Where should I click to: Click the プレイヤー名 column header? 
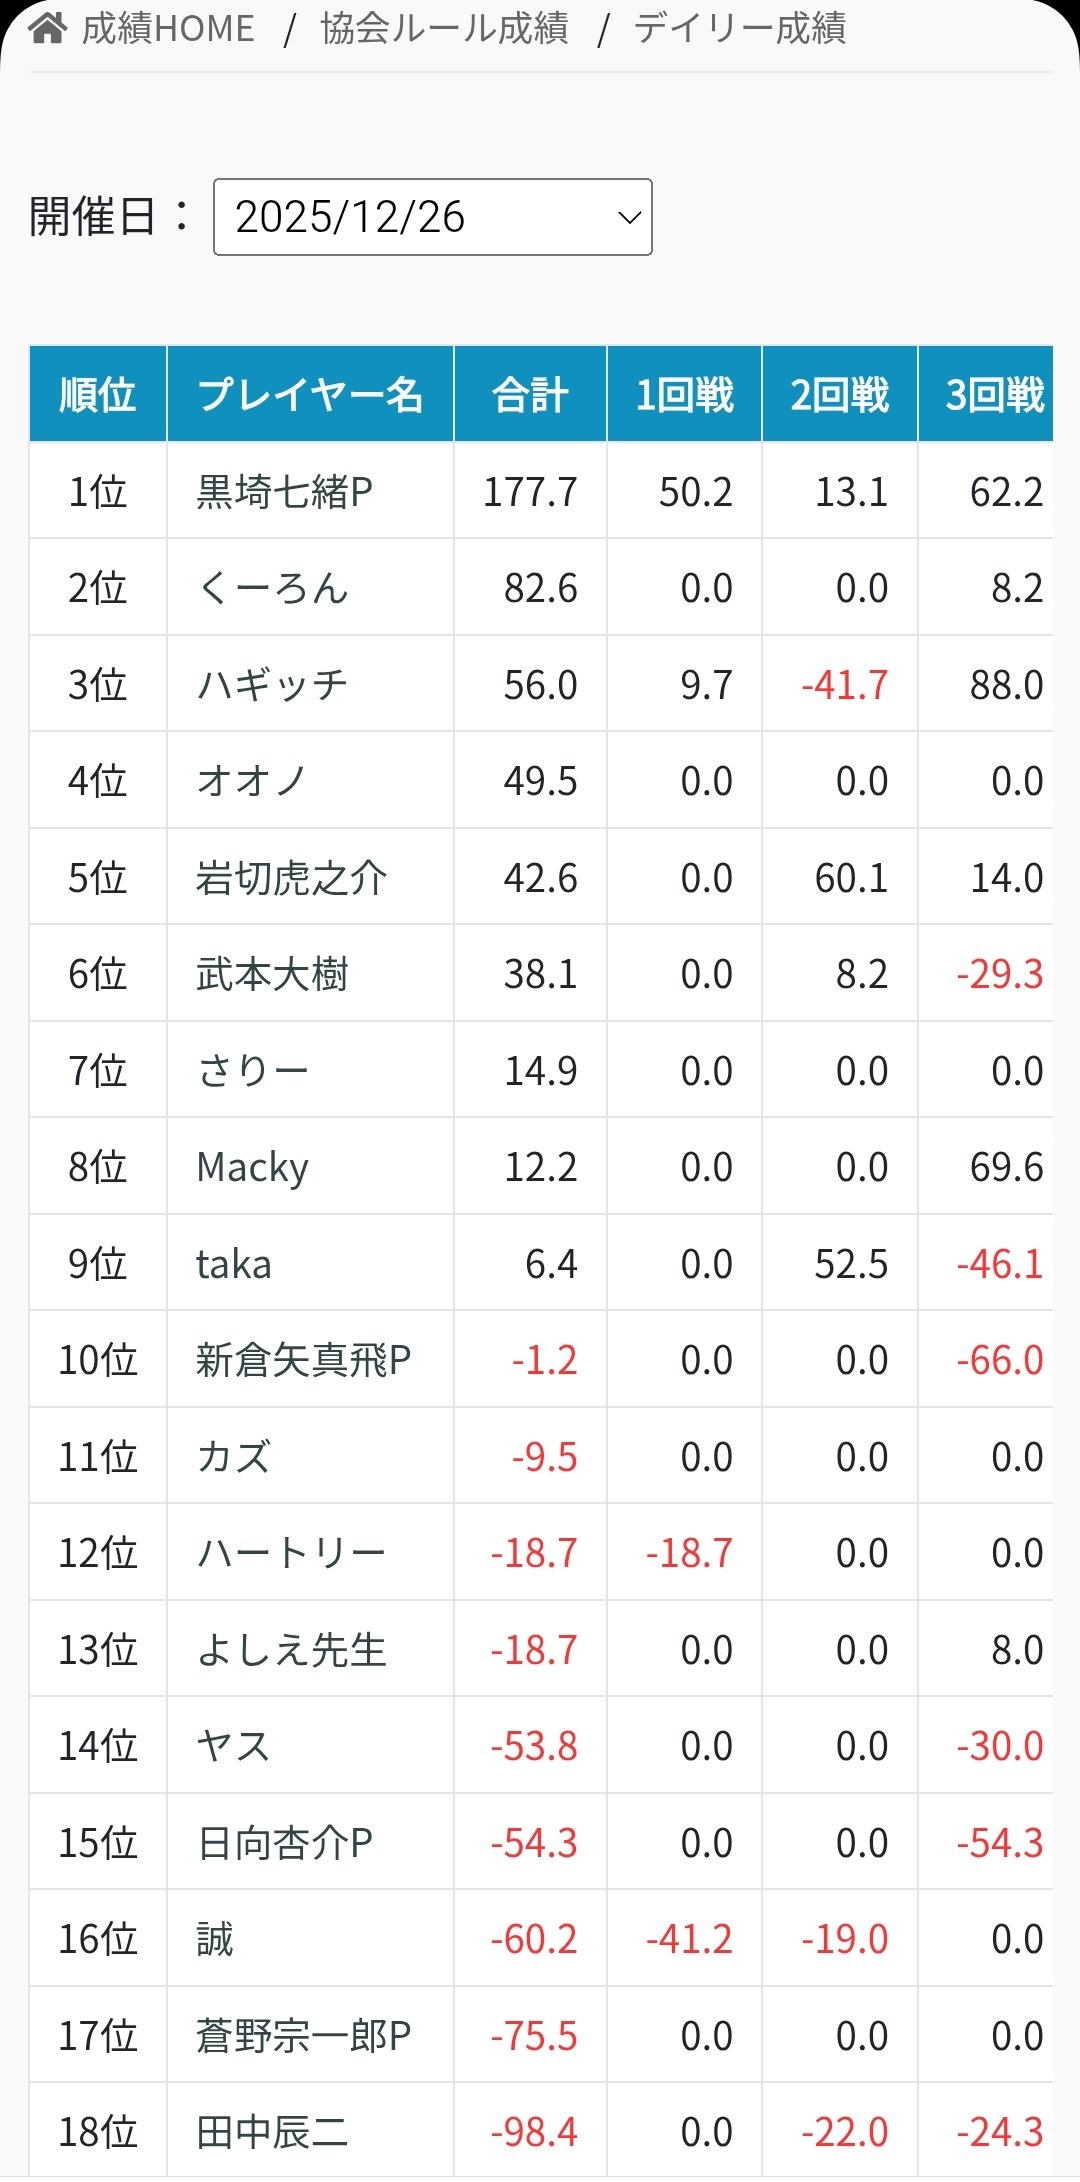pyautogui.click(x=310, y=394)
